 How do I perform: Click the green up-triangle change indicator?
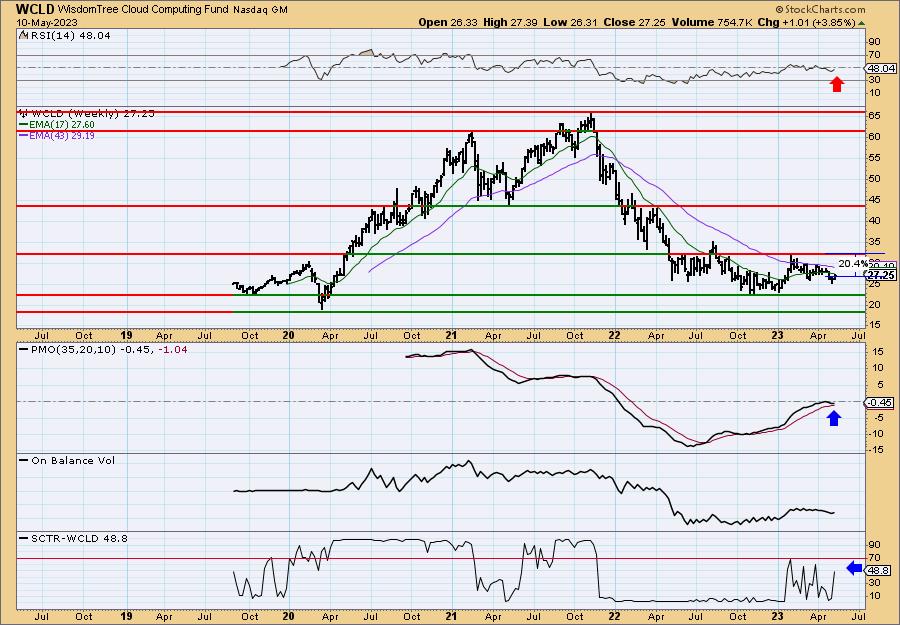coord(861,23)
